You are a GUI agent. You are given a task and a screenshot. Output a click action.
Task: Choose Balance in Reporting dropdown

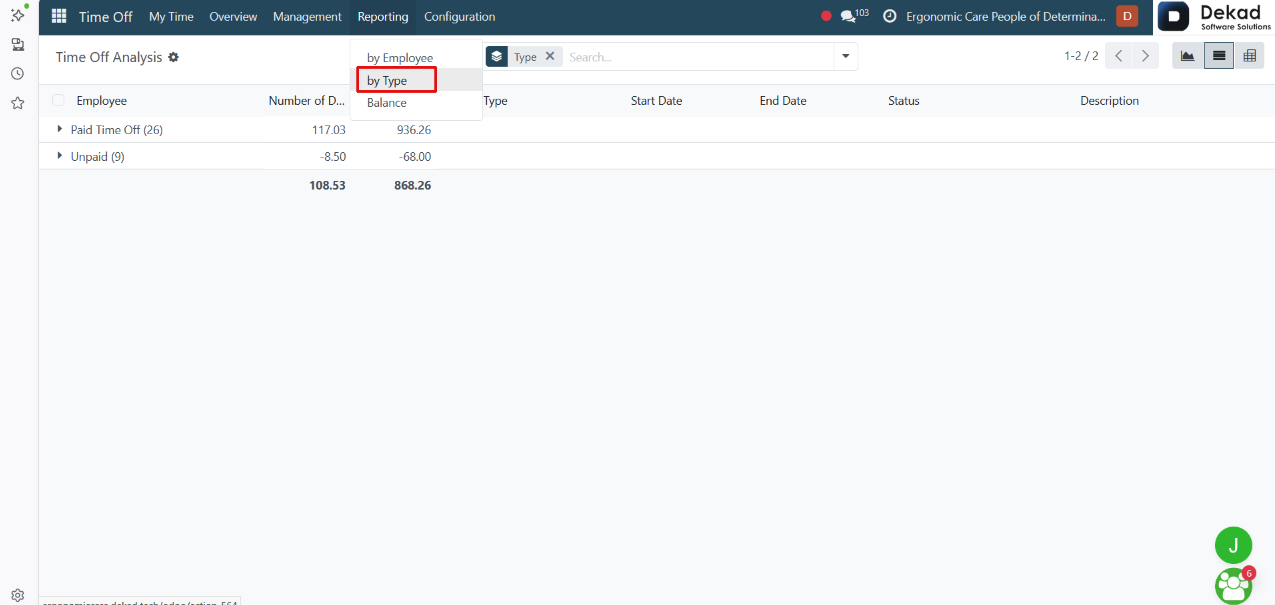pyautogui.click(x=387, y=103)
